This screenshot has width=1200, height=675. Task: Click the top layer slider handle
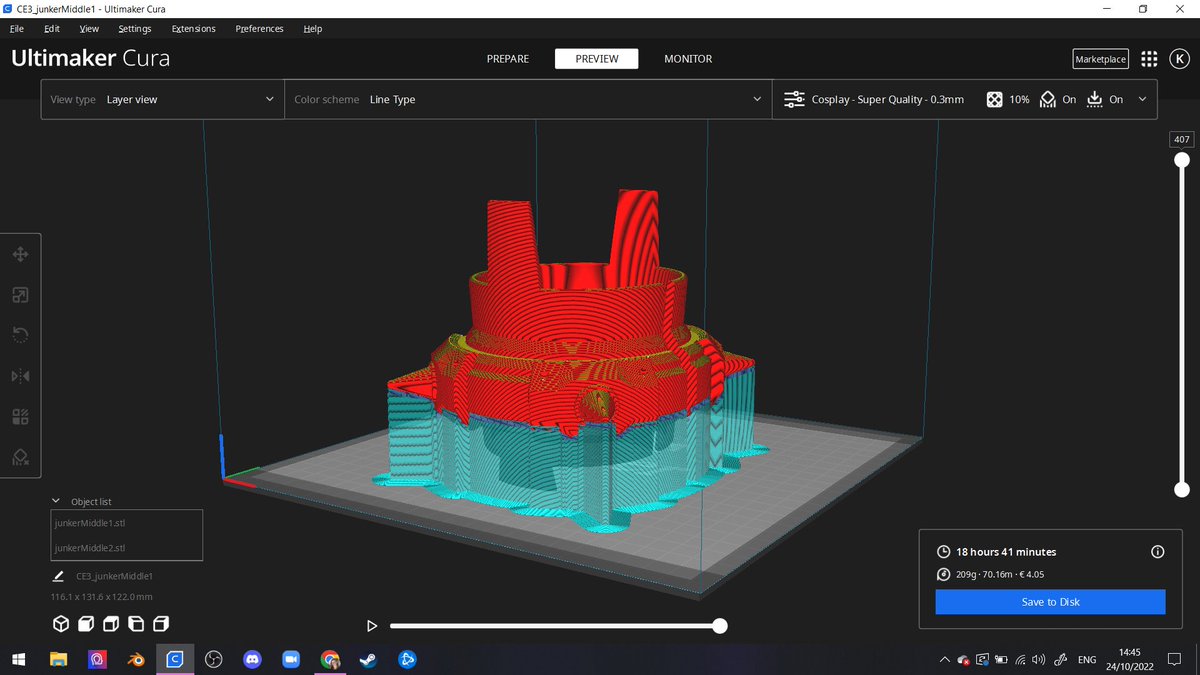(1182, 160)
